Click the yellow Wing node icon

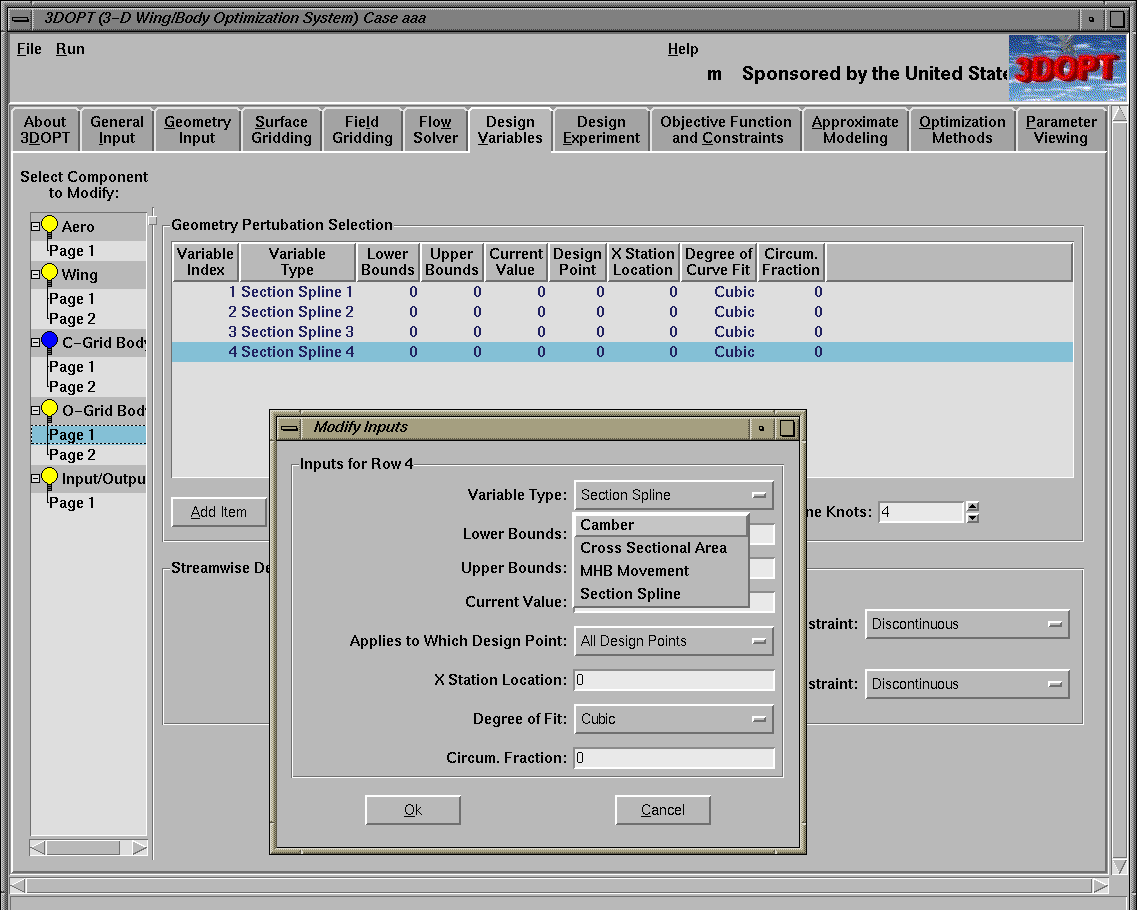point(49,273)
